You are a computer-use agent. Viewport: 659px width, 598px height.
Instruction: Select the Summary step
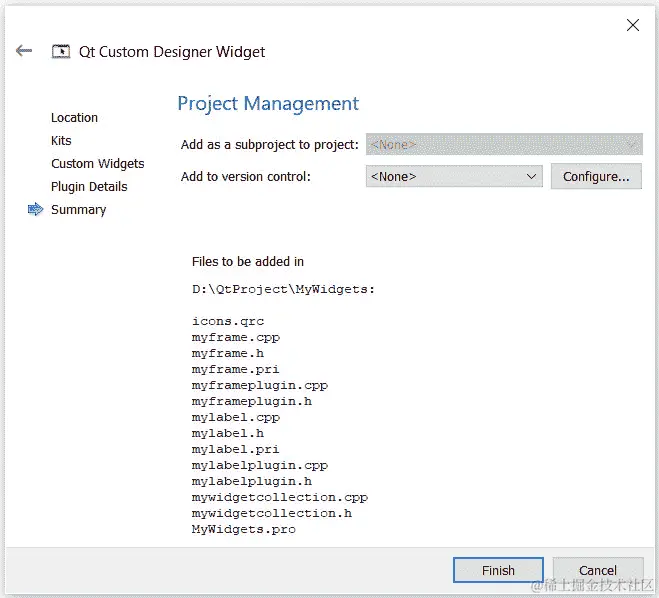tap(79, 210)
